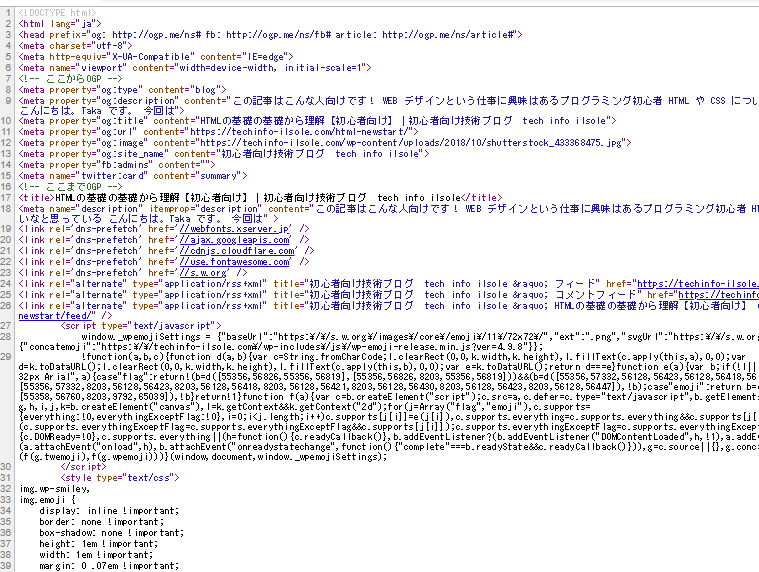Click 'height: 1em !important;' line

pyautogui.click(x=99, y=544)
